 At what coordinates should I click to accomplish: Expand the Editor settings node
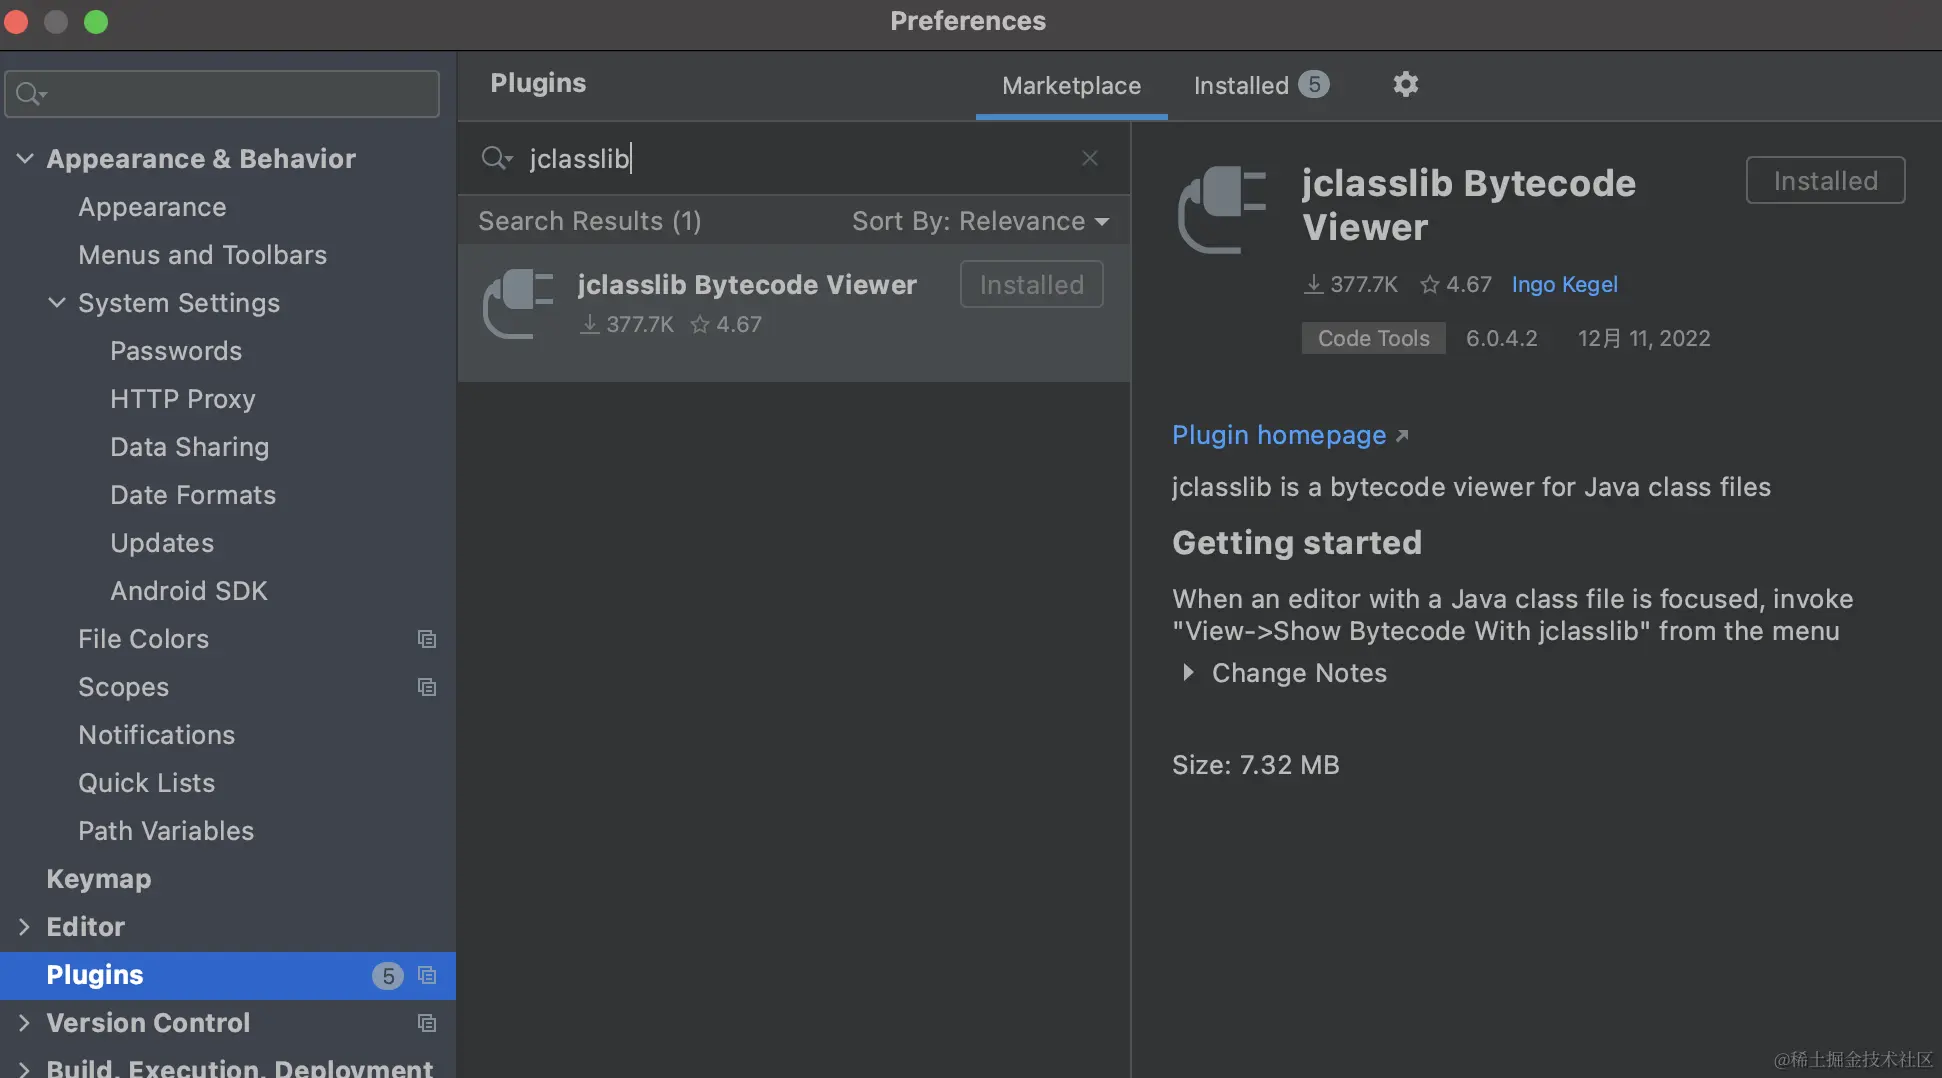[x=25, y=927]
